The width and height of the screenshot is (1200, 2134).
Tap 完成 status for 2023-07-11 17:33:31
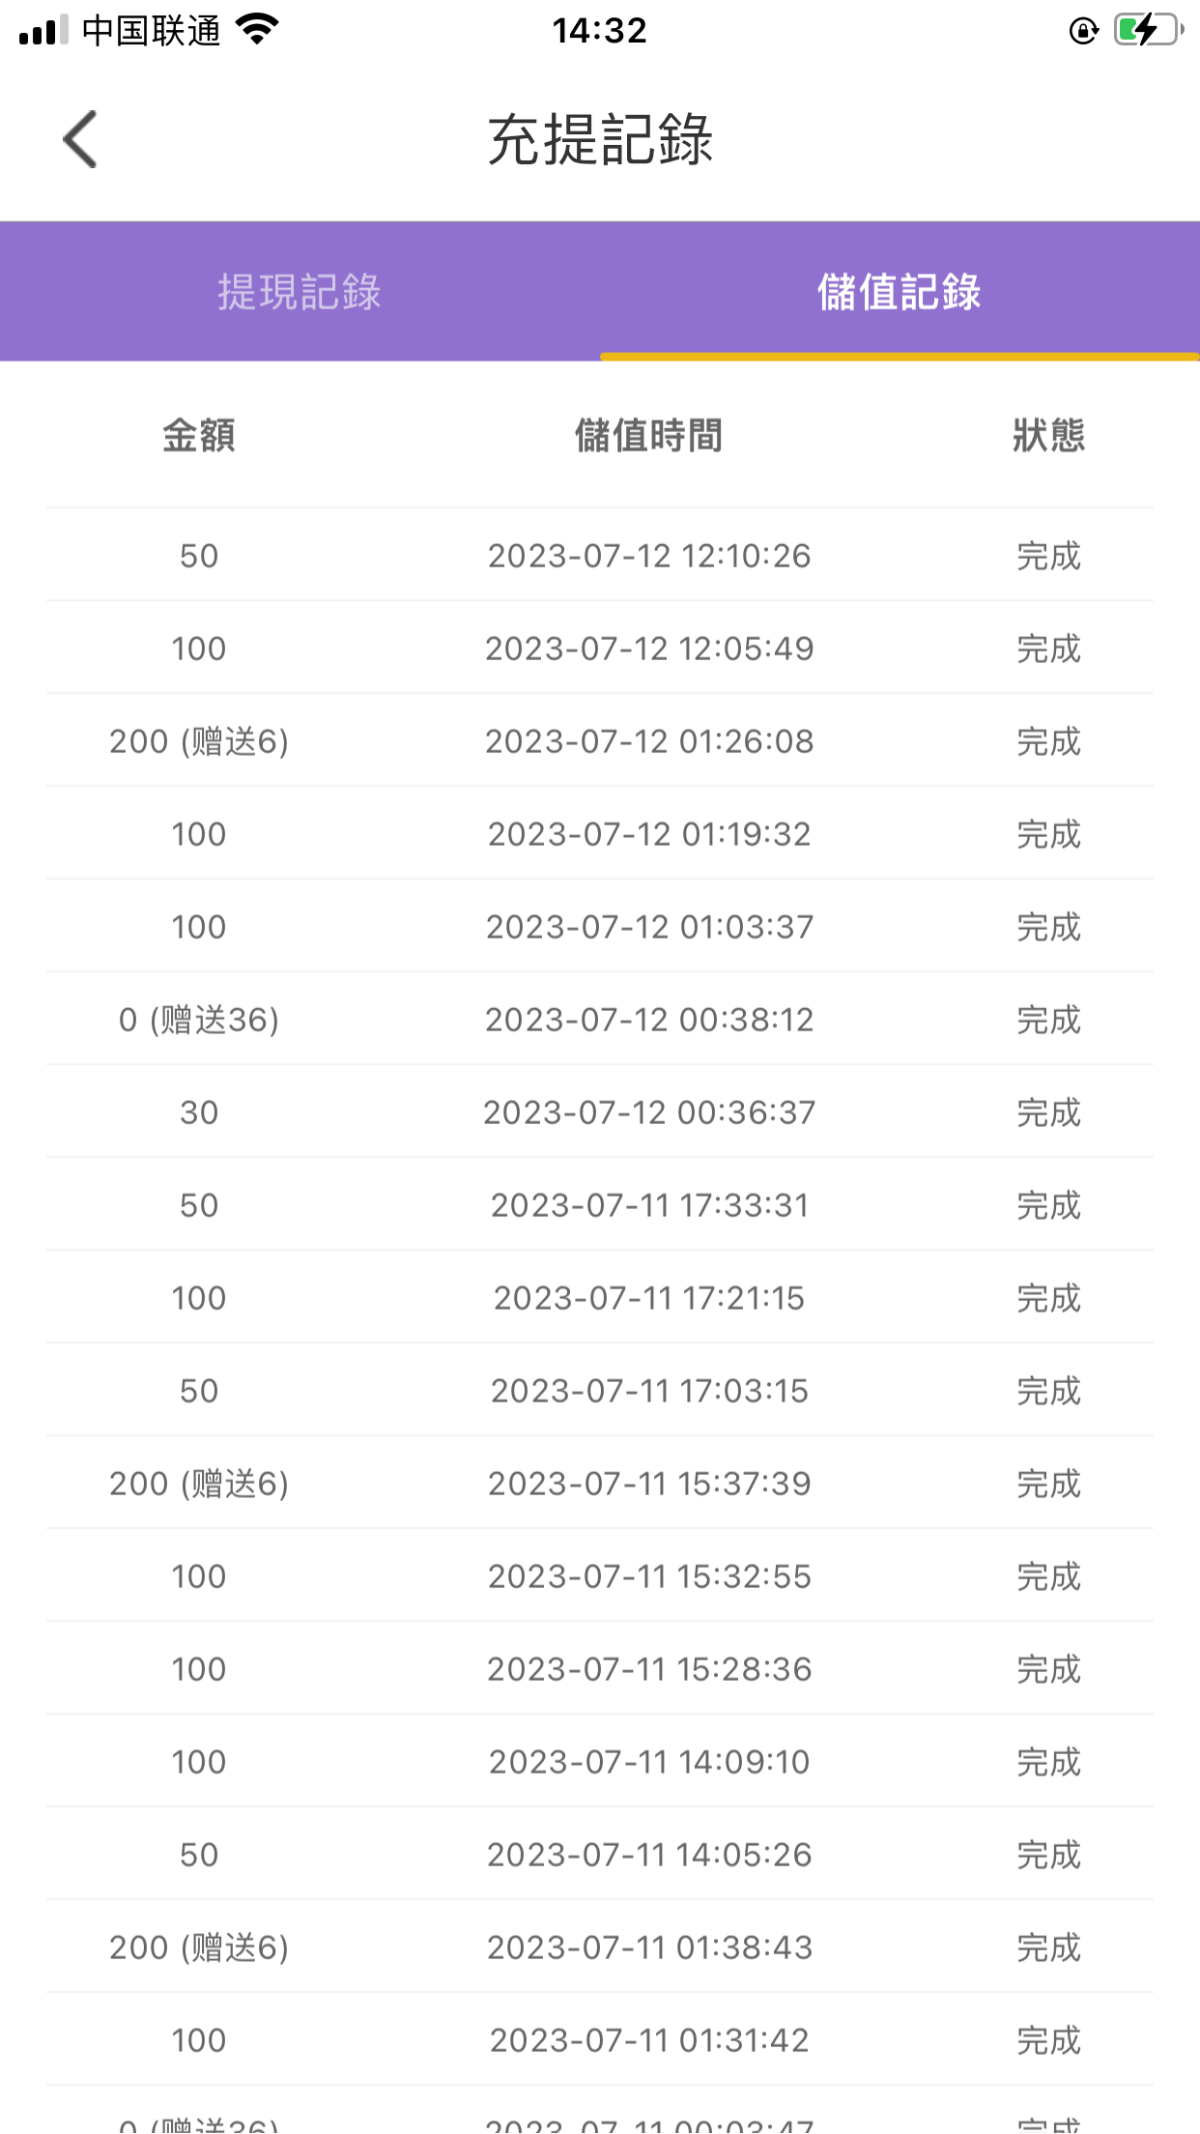[1048, 1206]
